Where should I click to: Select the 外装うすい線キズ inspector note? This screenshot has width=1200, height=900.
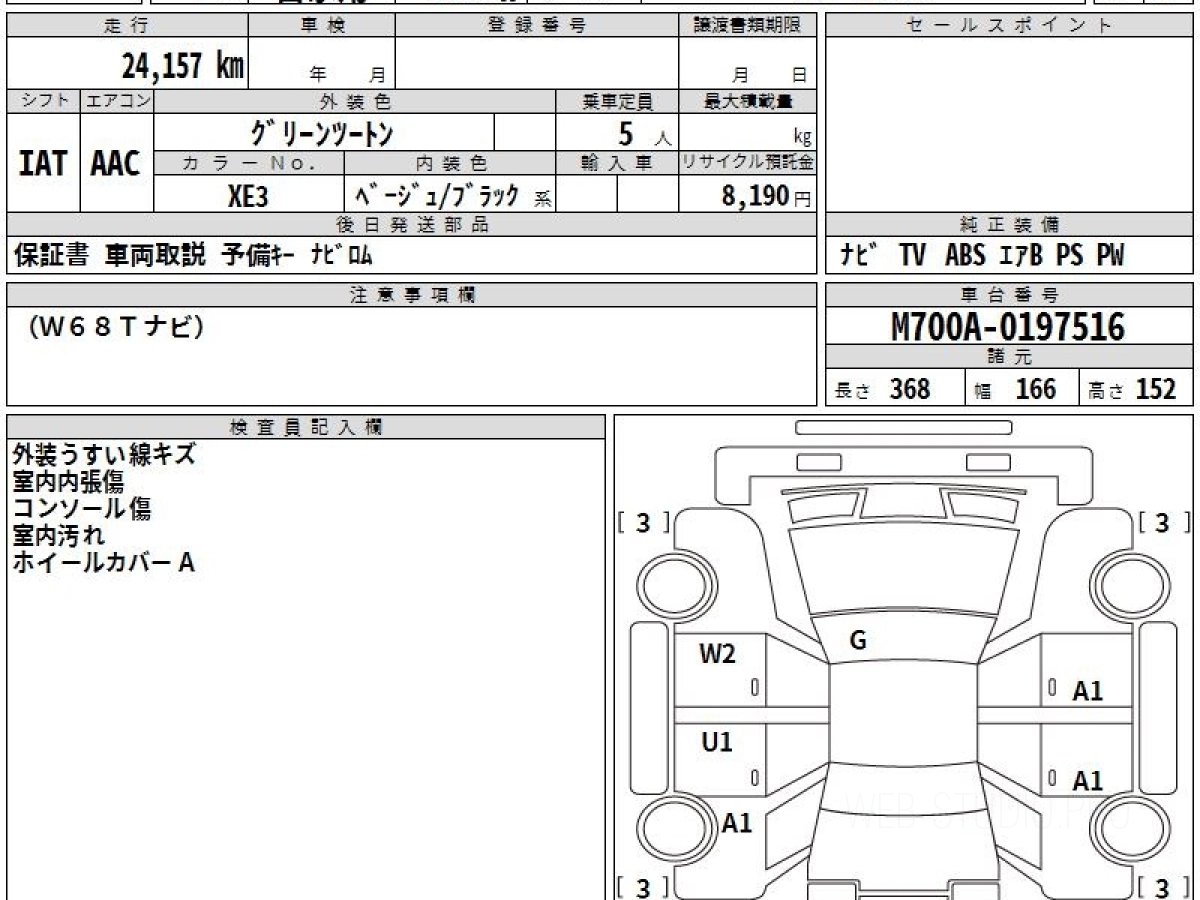click(x=104, y=454)
